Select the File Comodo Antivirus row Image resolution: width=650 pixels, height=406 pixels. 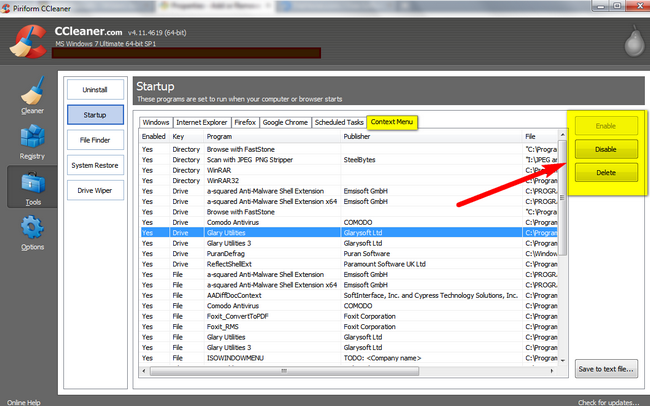(x=349, y=306)
